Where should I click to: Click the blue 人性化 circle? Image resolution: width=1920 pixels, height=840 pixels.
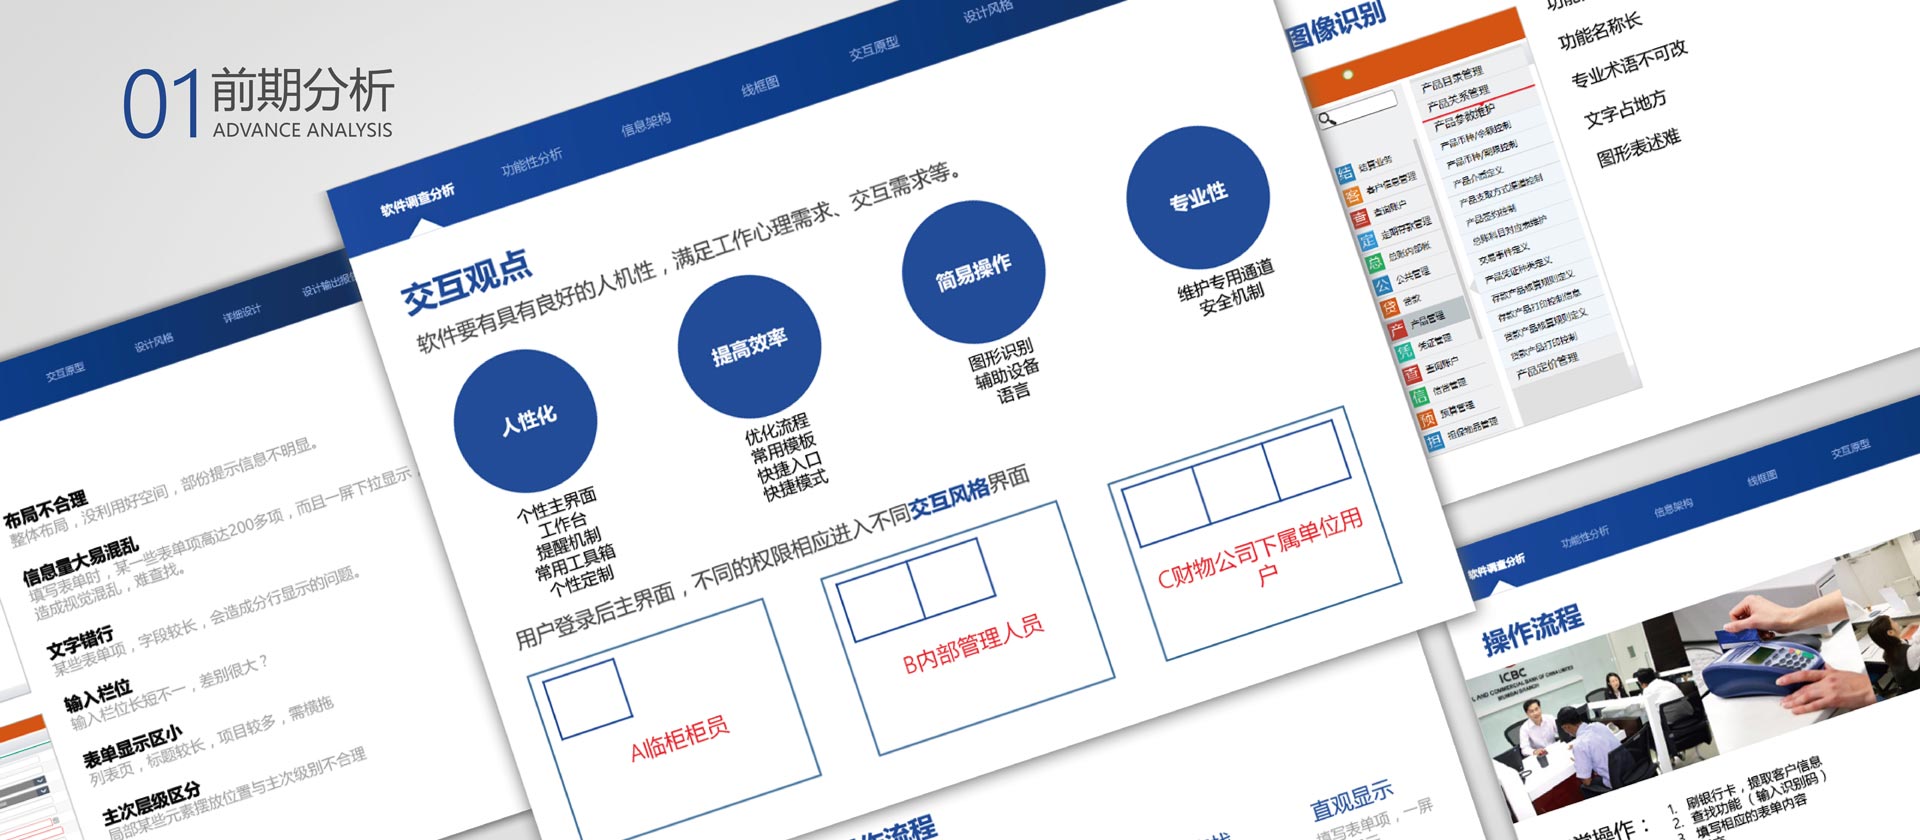click(526, 420)
